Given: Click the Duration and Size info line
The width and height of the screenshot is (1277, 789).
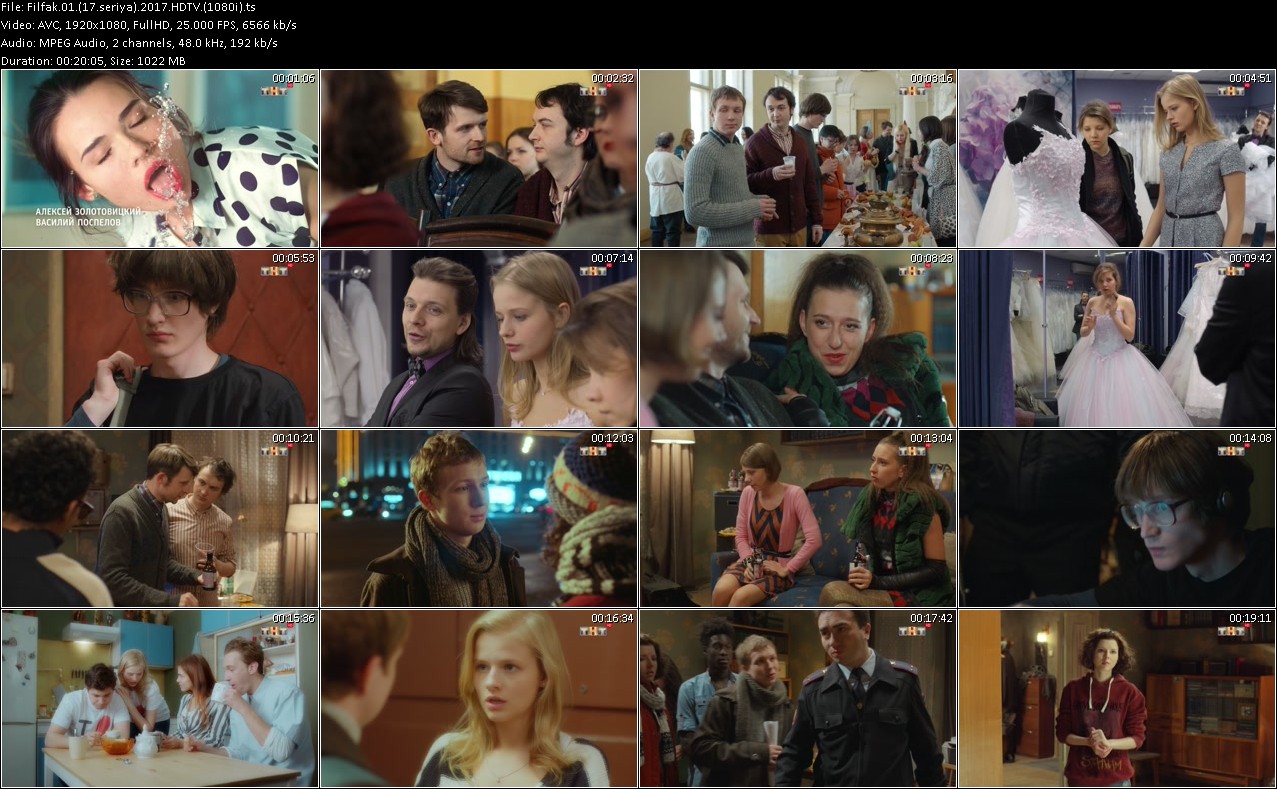Looking at the screenshot, I should coord(93,60).
